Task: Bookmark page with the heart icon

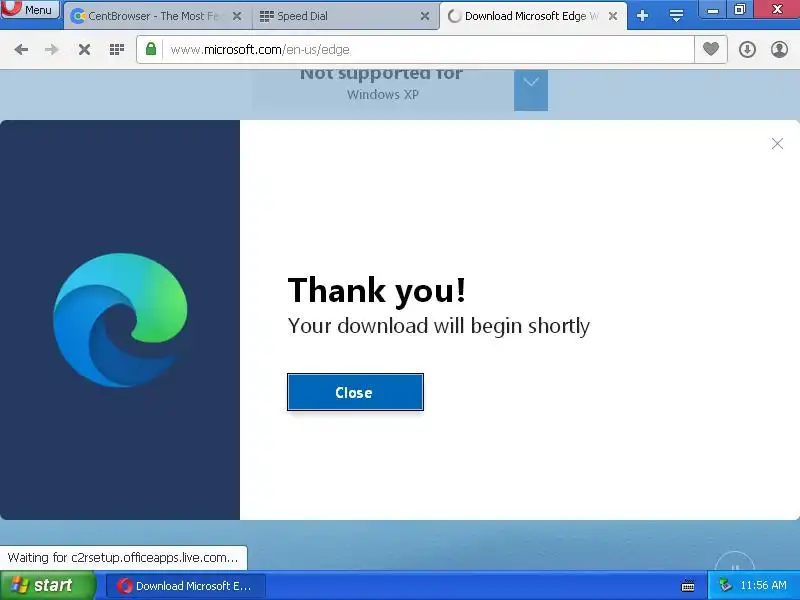Action: point(711,49)
